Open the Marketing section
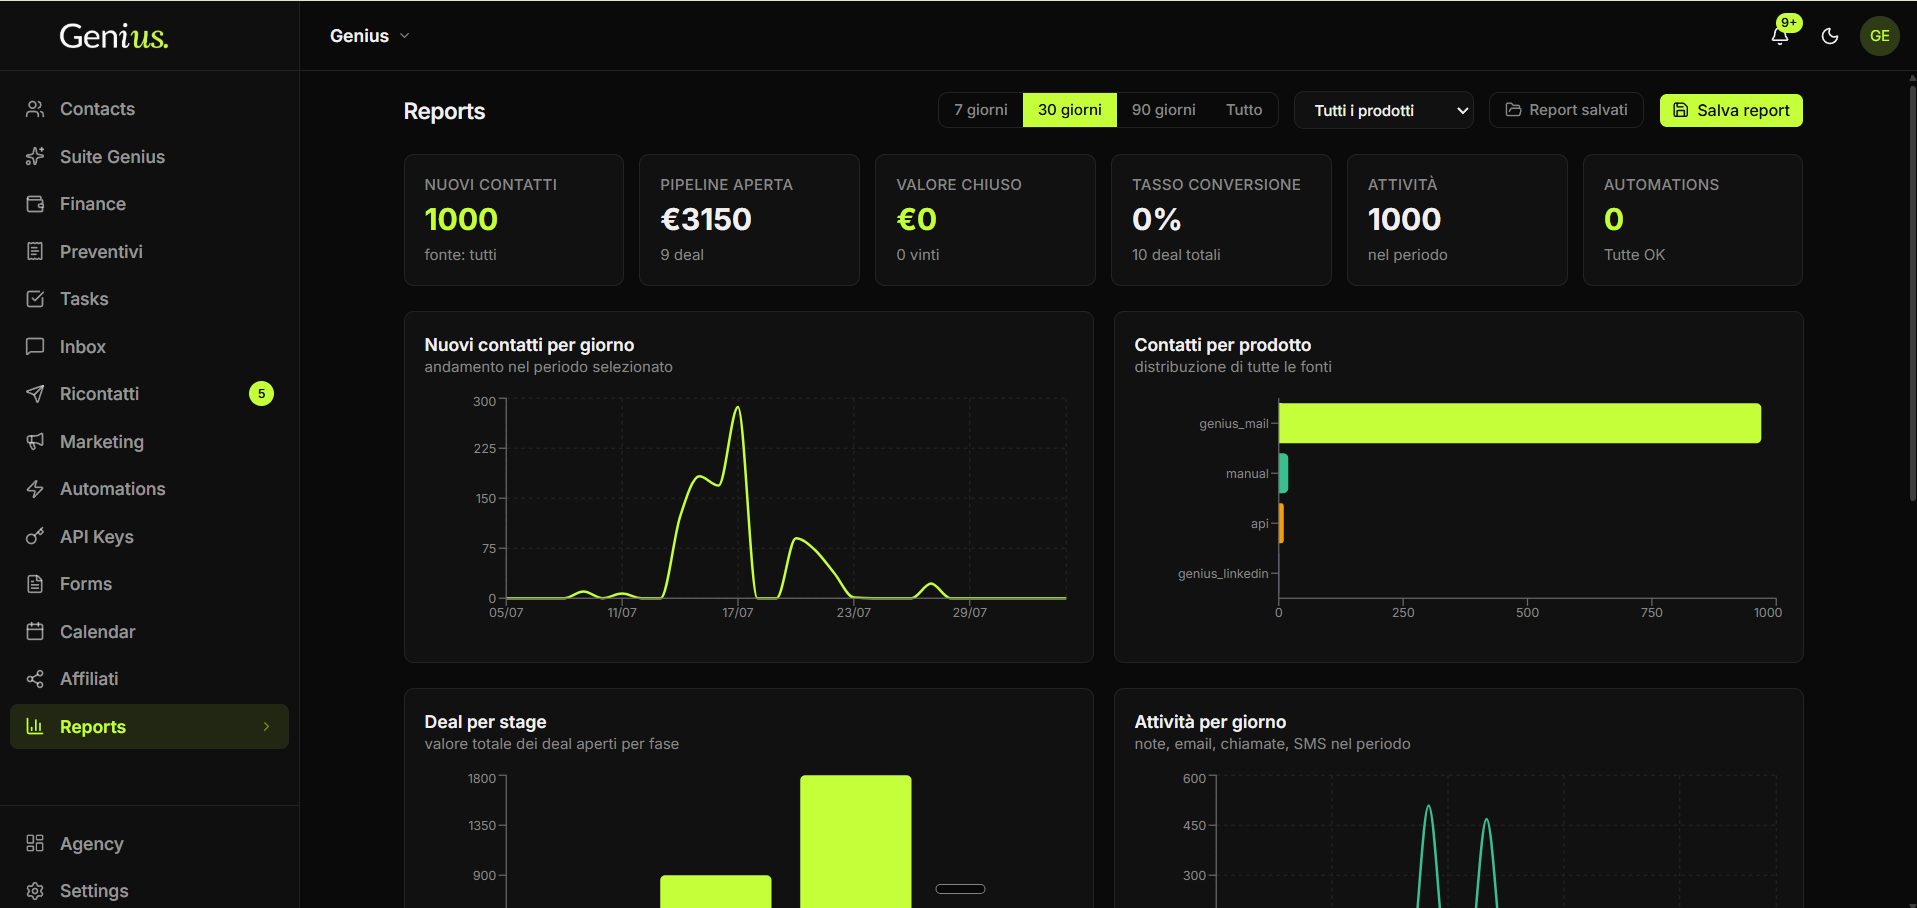This screenshot has height=908, width=1917. [149, 441]
